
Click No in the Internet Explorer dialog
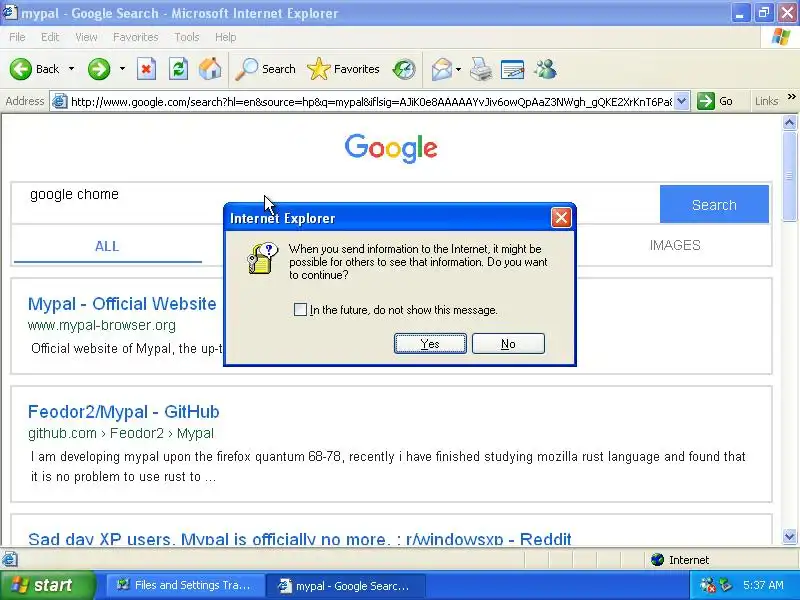[508, 344]
